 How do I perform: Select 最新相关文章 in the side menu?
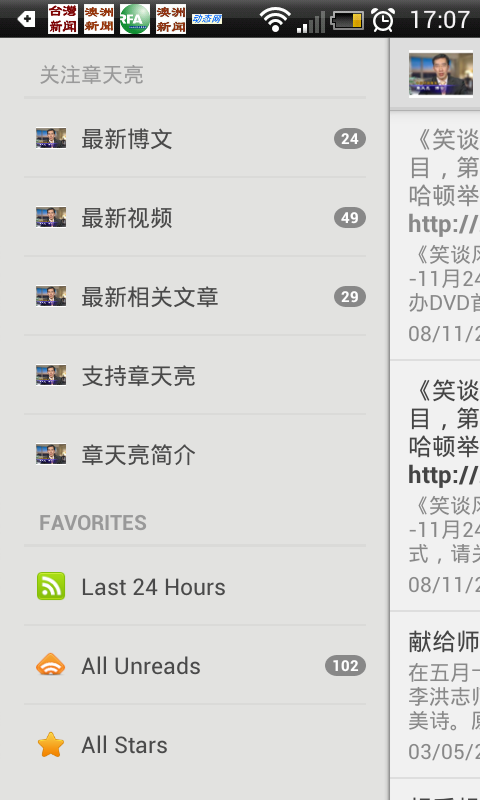coord(195,296)
